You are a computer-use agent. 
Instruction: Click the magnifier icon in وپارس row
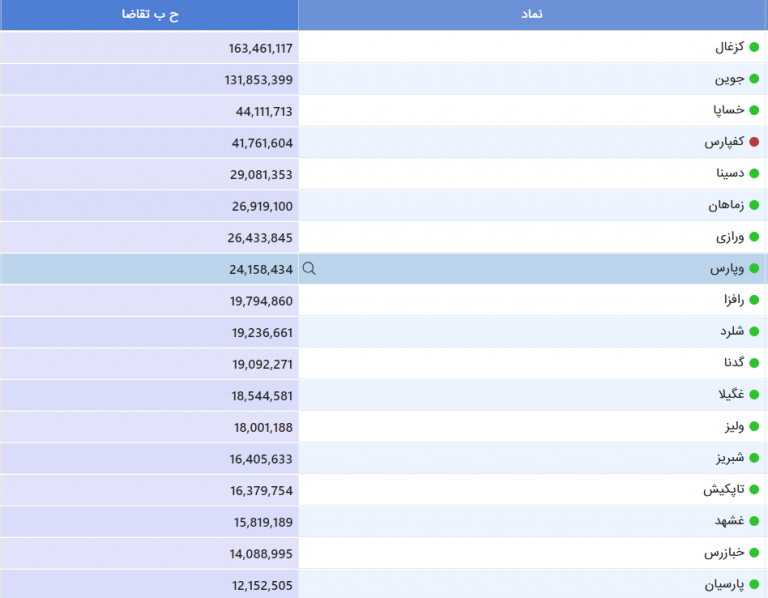point(309,268)
